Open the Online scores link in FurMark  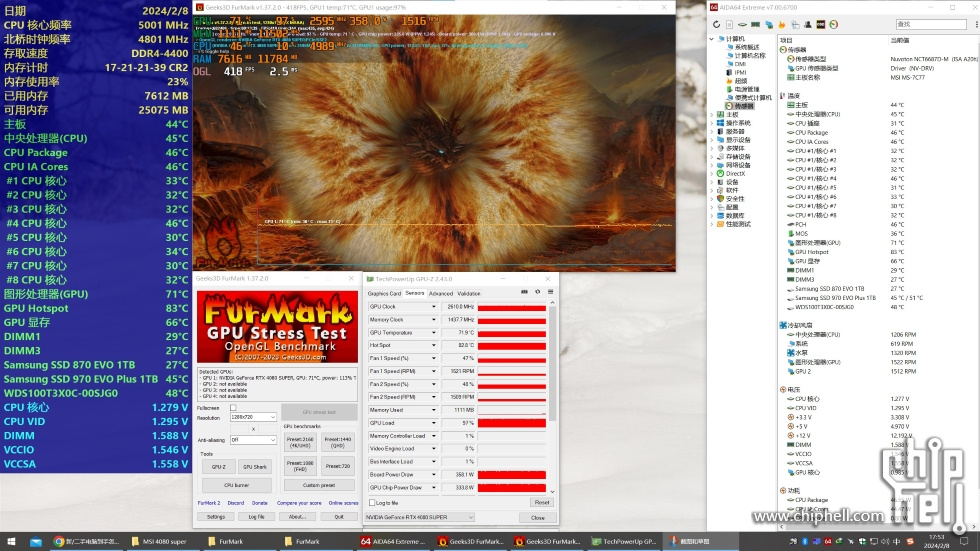[x=343, y=503]
